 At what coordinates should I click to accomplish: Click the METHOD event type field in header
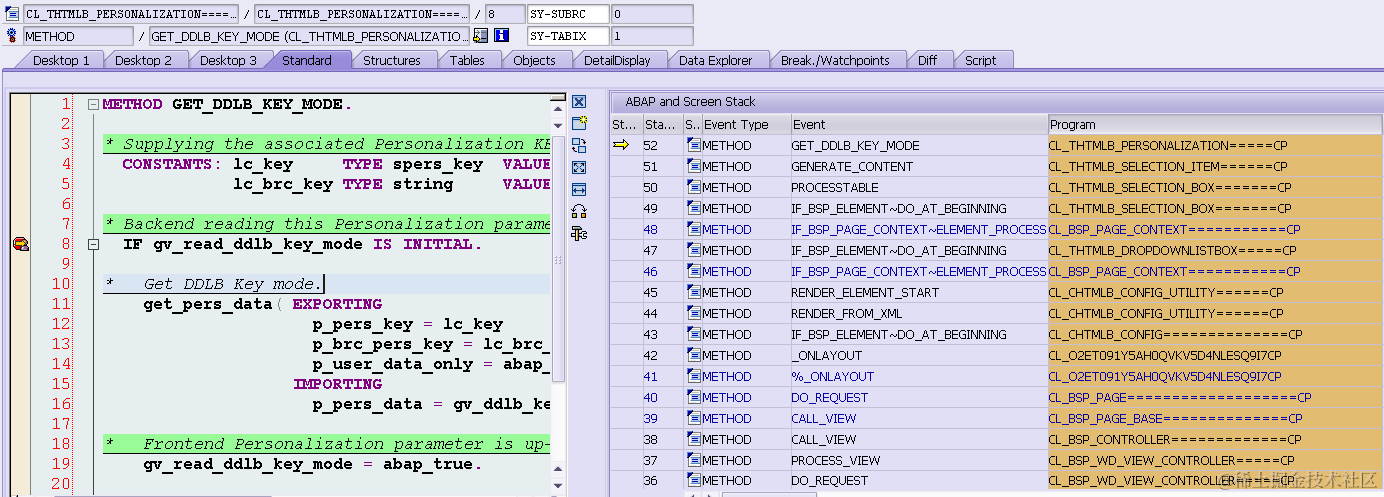tap(77, 36)
